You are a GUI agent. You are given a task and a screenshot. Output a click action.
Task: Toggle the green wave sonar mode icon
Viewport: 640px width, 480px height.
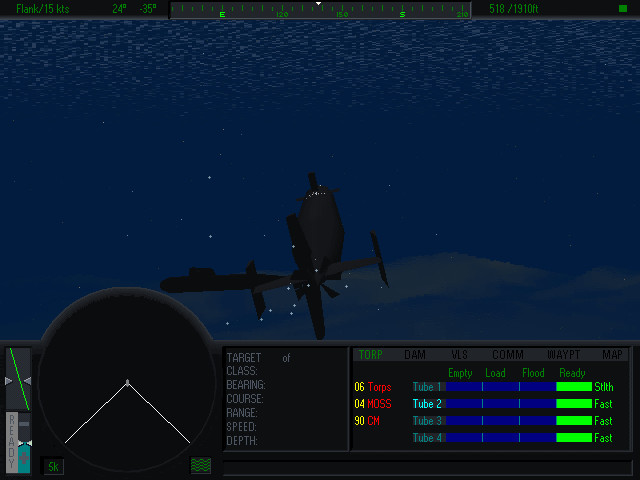click(201, 465)
